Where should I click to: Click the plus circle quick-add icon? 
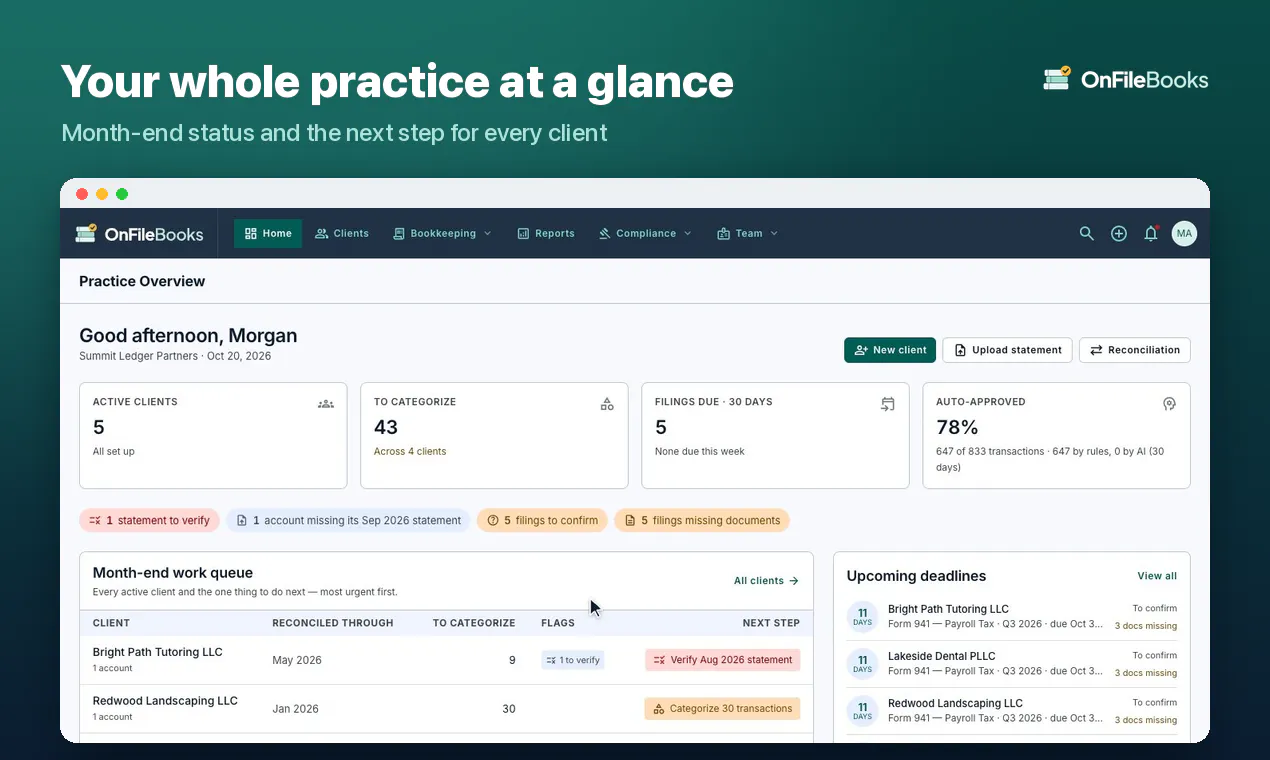tap(1119, 234)
